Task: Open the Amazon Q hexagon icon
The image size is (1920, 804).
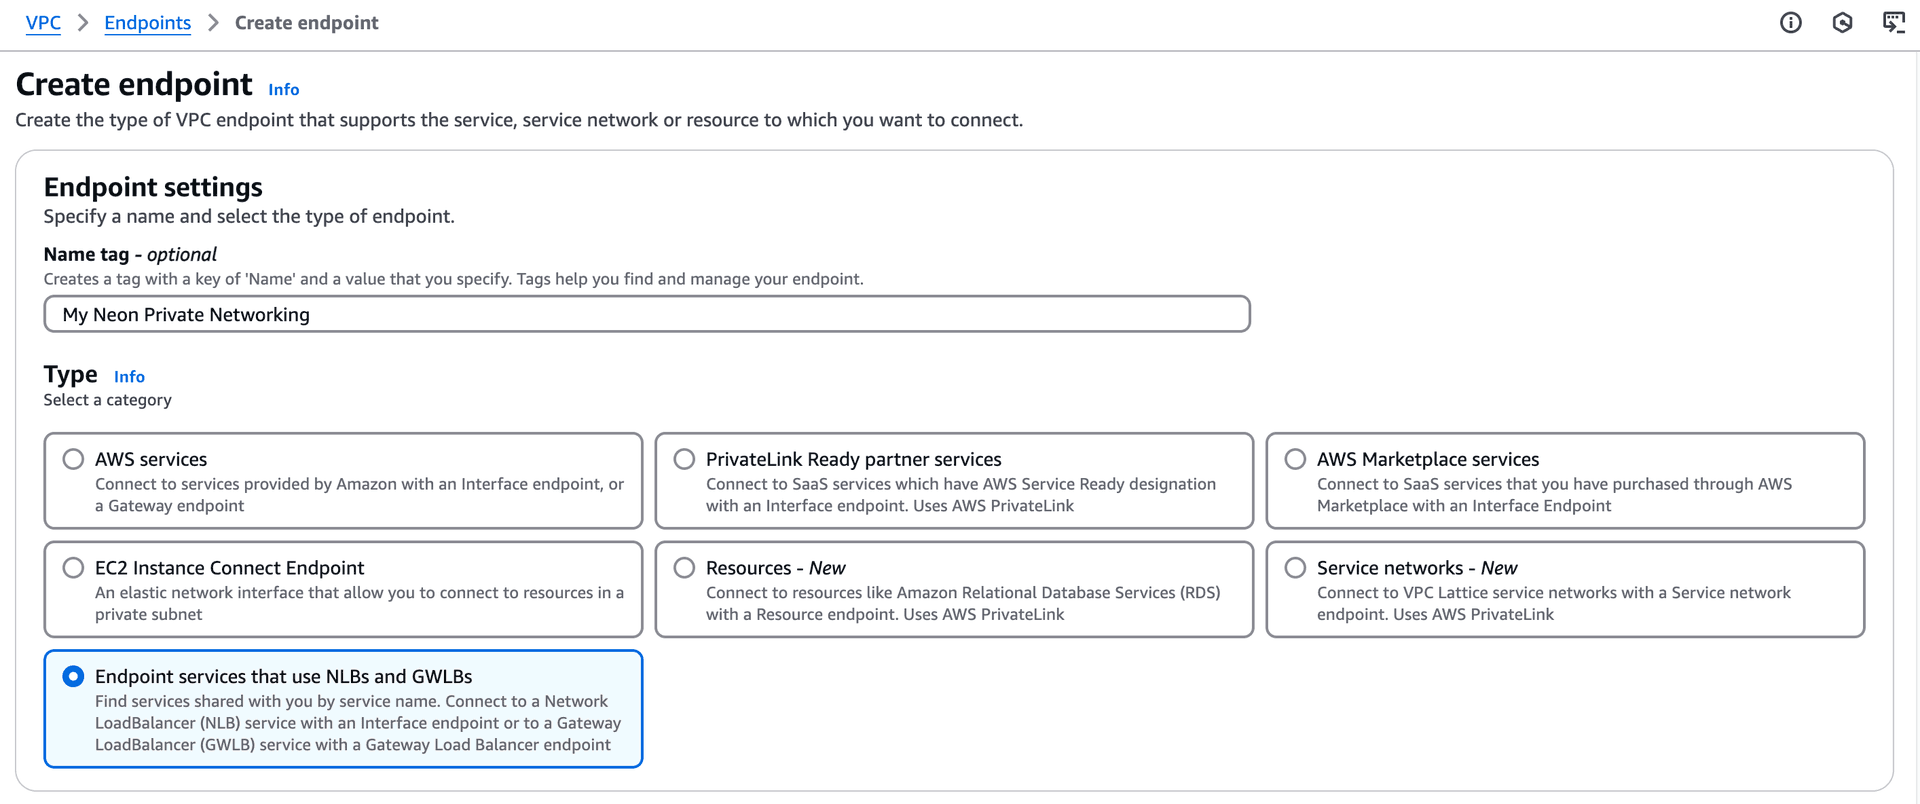Action: tap(1842, 23)
